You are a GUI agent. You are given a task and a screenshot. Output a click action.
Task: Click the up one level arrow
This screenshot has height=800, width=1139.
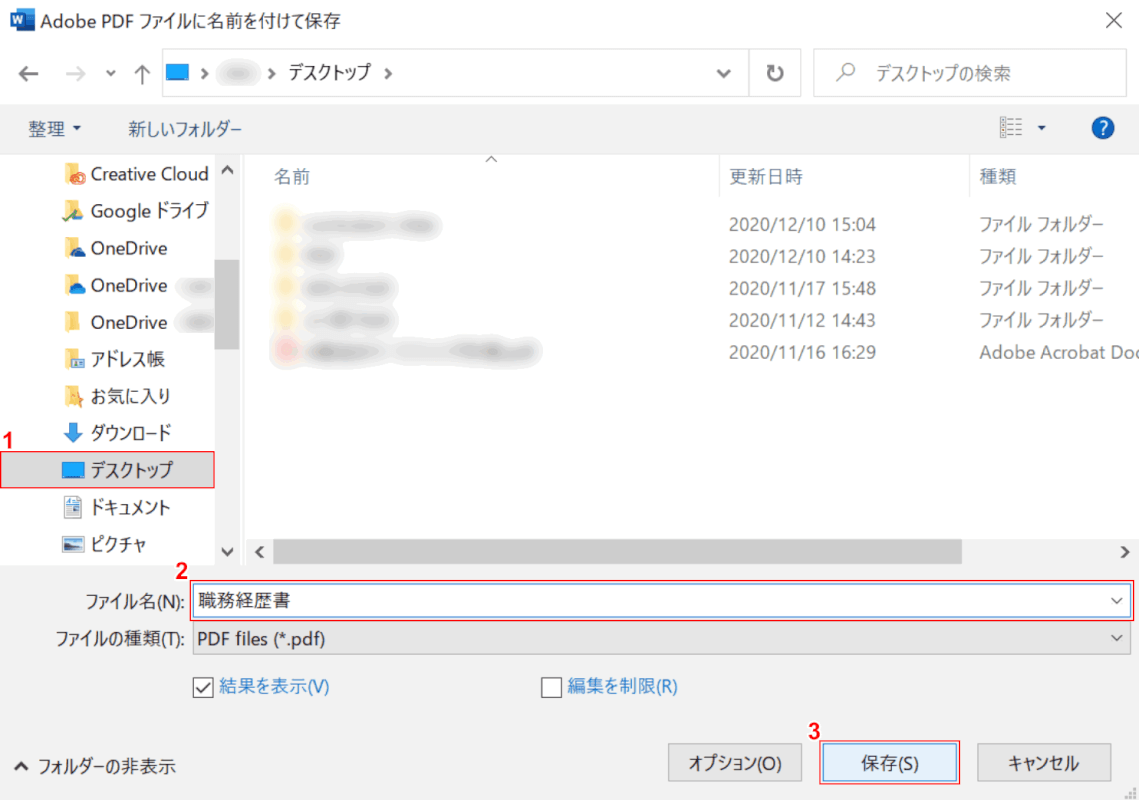[142, 73]
